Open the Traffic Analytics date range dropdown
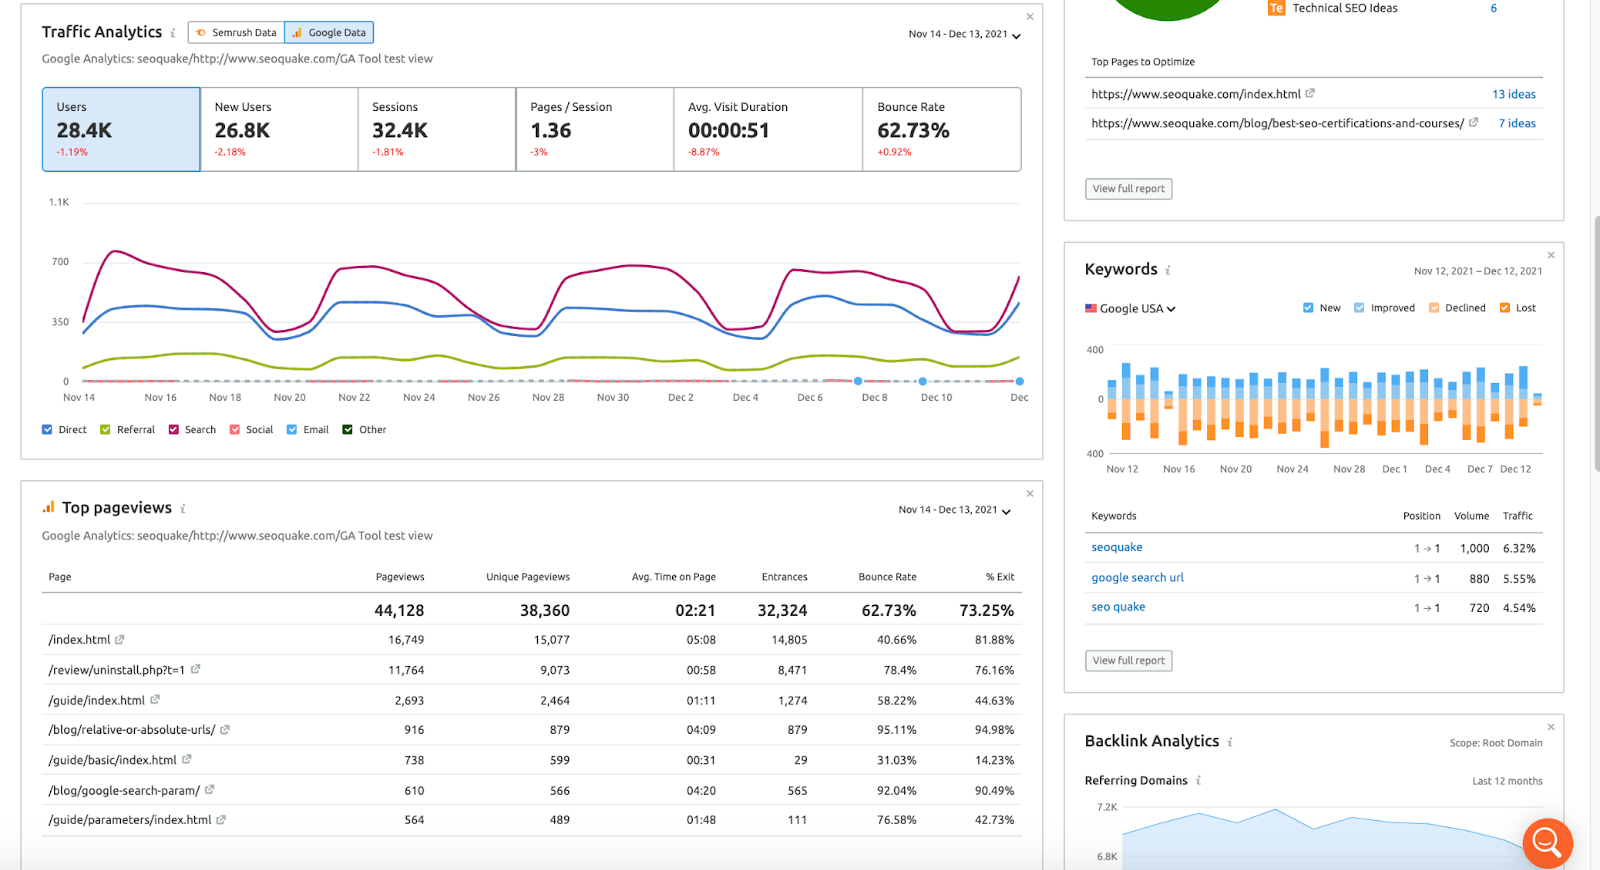 [964, 35]
